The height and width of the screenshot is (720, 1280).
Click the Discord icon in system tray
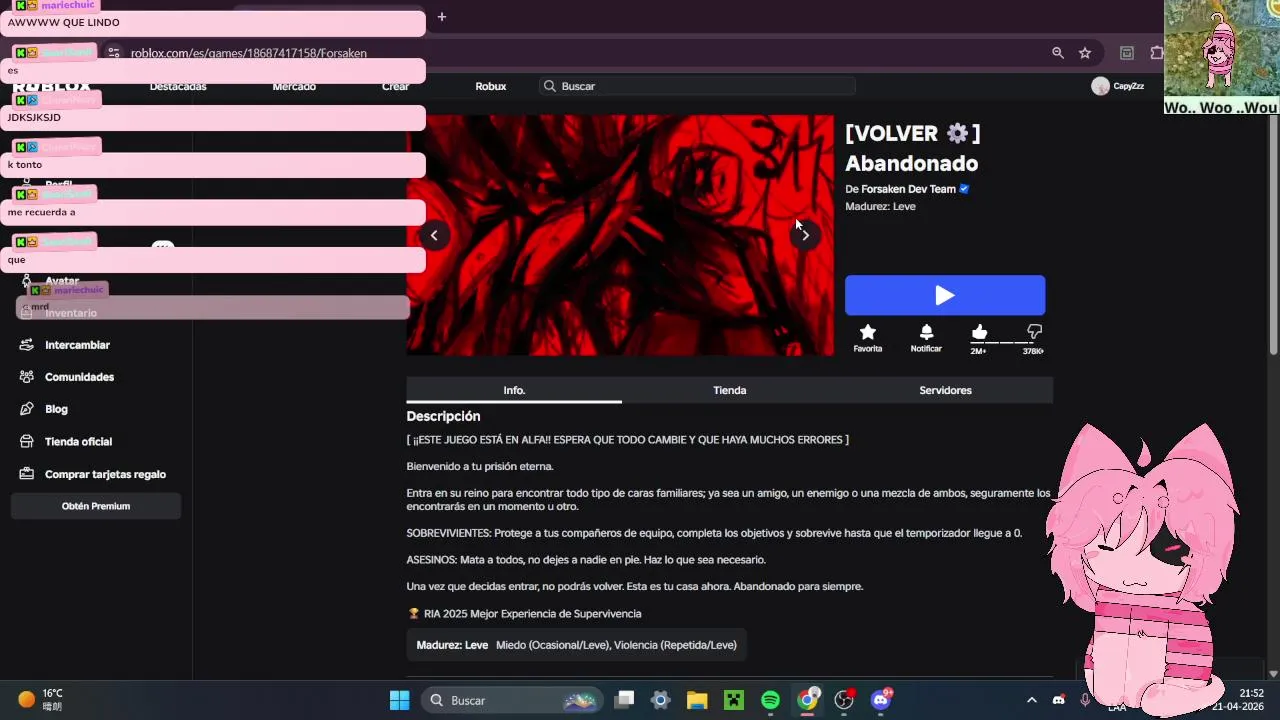click(1059, 700)
